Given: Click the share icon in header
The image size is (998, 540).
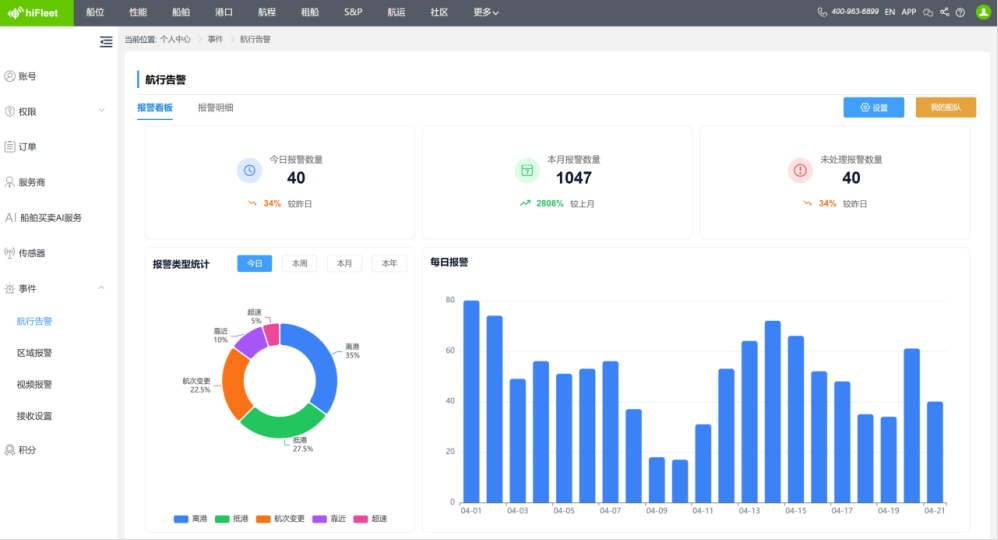Looking at the screenshot, I should 945,12.
